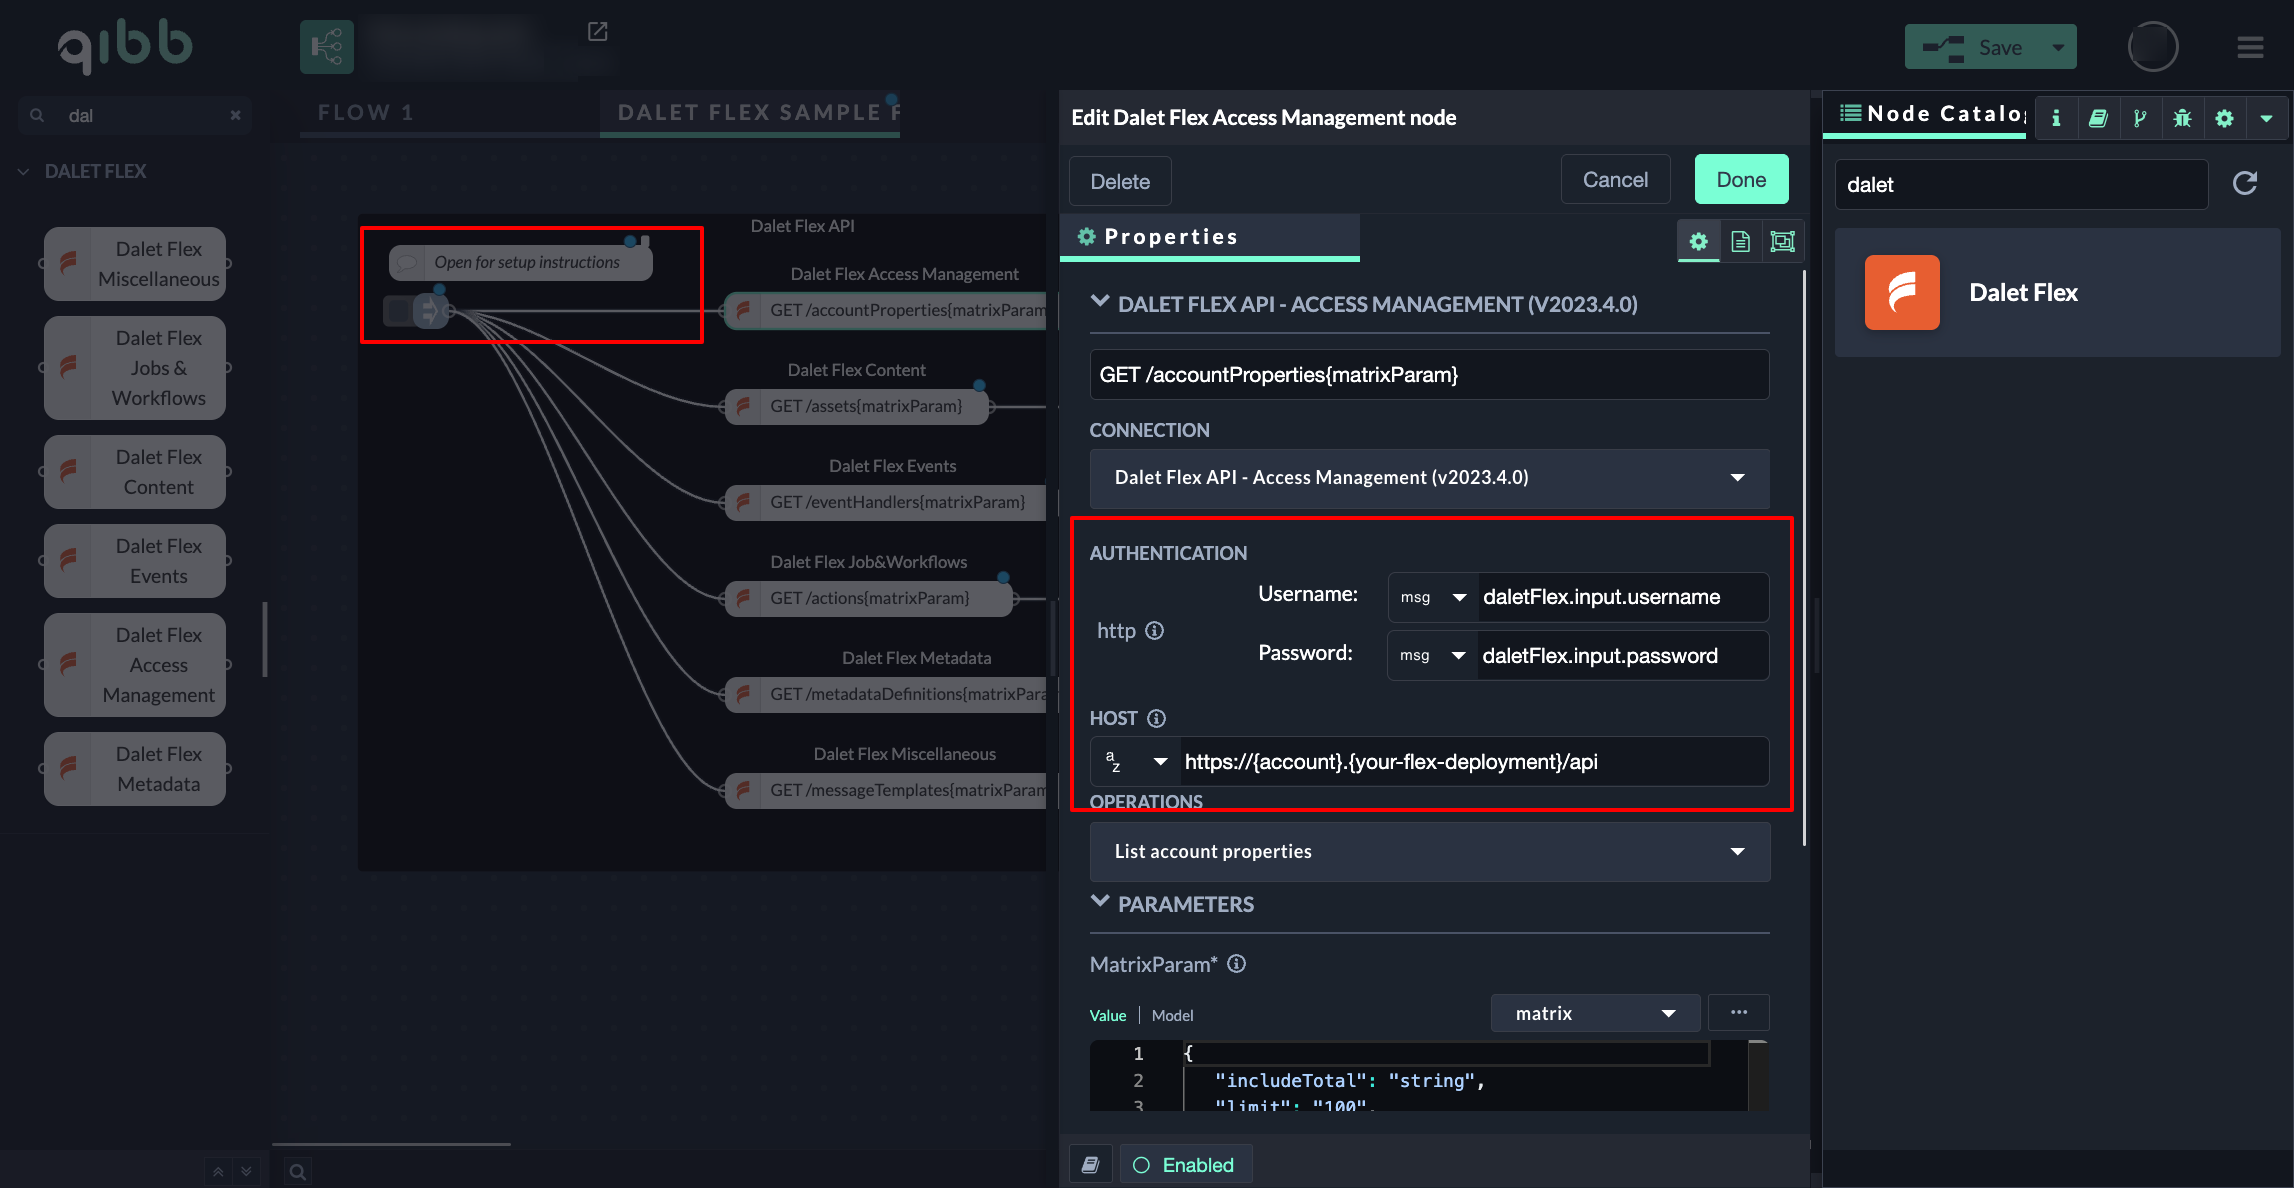Open the Username msg type selector
Screen dimensions: 2294x1188
[1432, 597]
